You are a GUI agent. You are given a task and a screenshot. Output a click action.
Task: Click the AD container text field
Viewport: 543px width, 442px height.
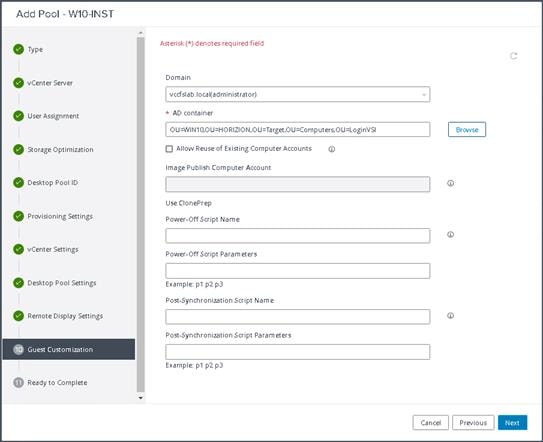click(297, 130)
